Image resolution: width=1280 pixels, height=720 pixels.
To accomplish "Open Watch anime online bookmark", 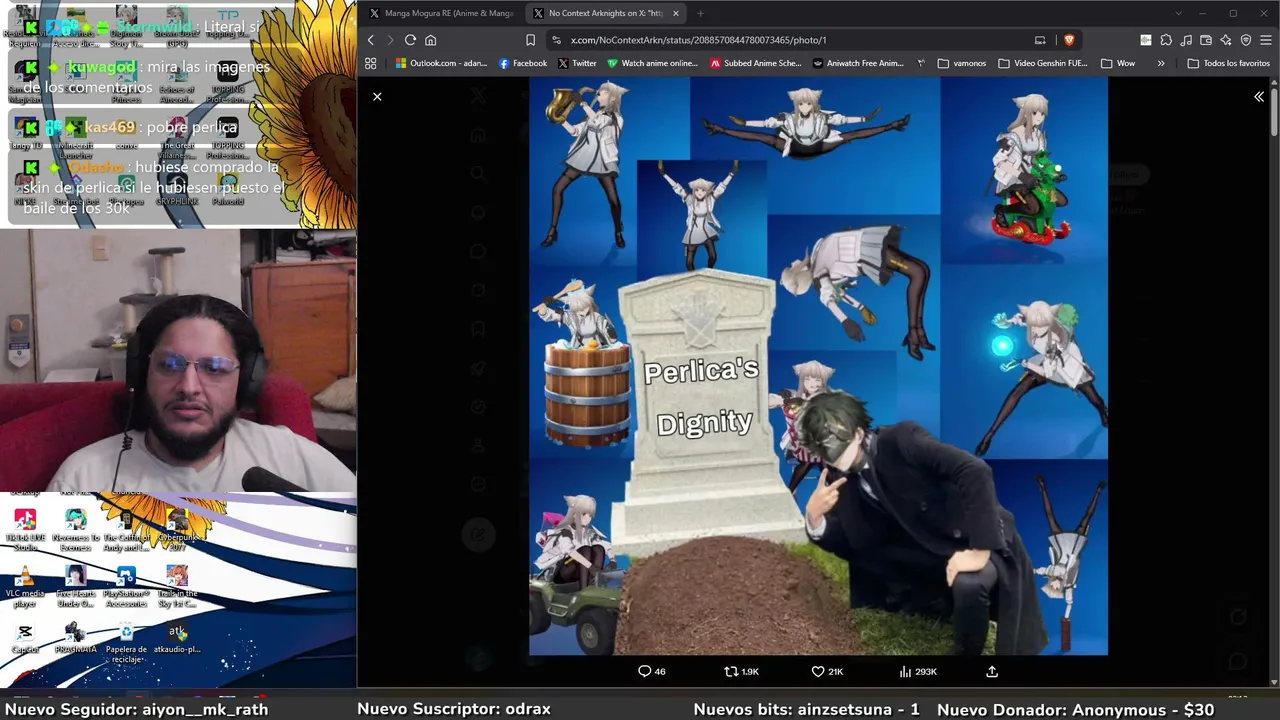I will 652,63.
